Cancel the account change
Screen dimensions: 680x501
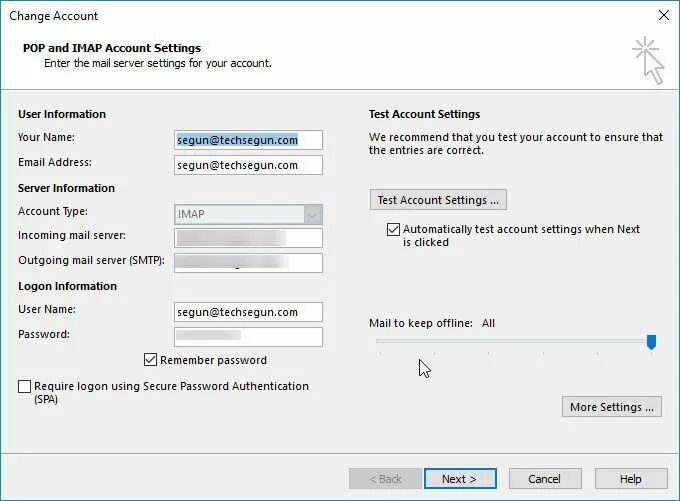coord(545,479)
